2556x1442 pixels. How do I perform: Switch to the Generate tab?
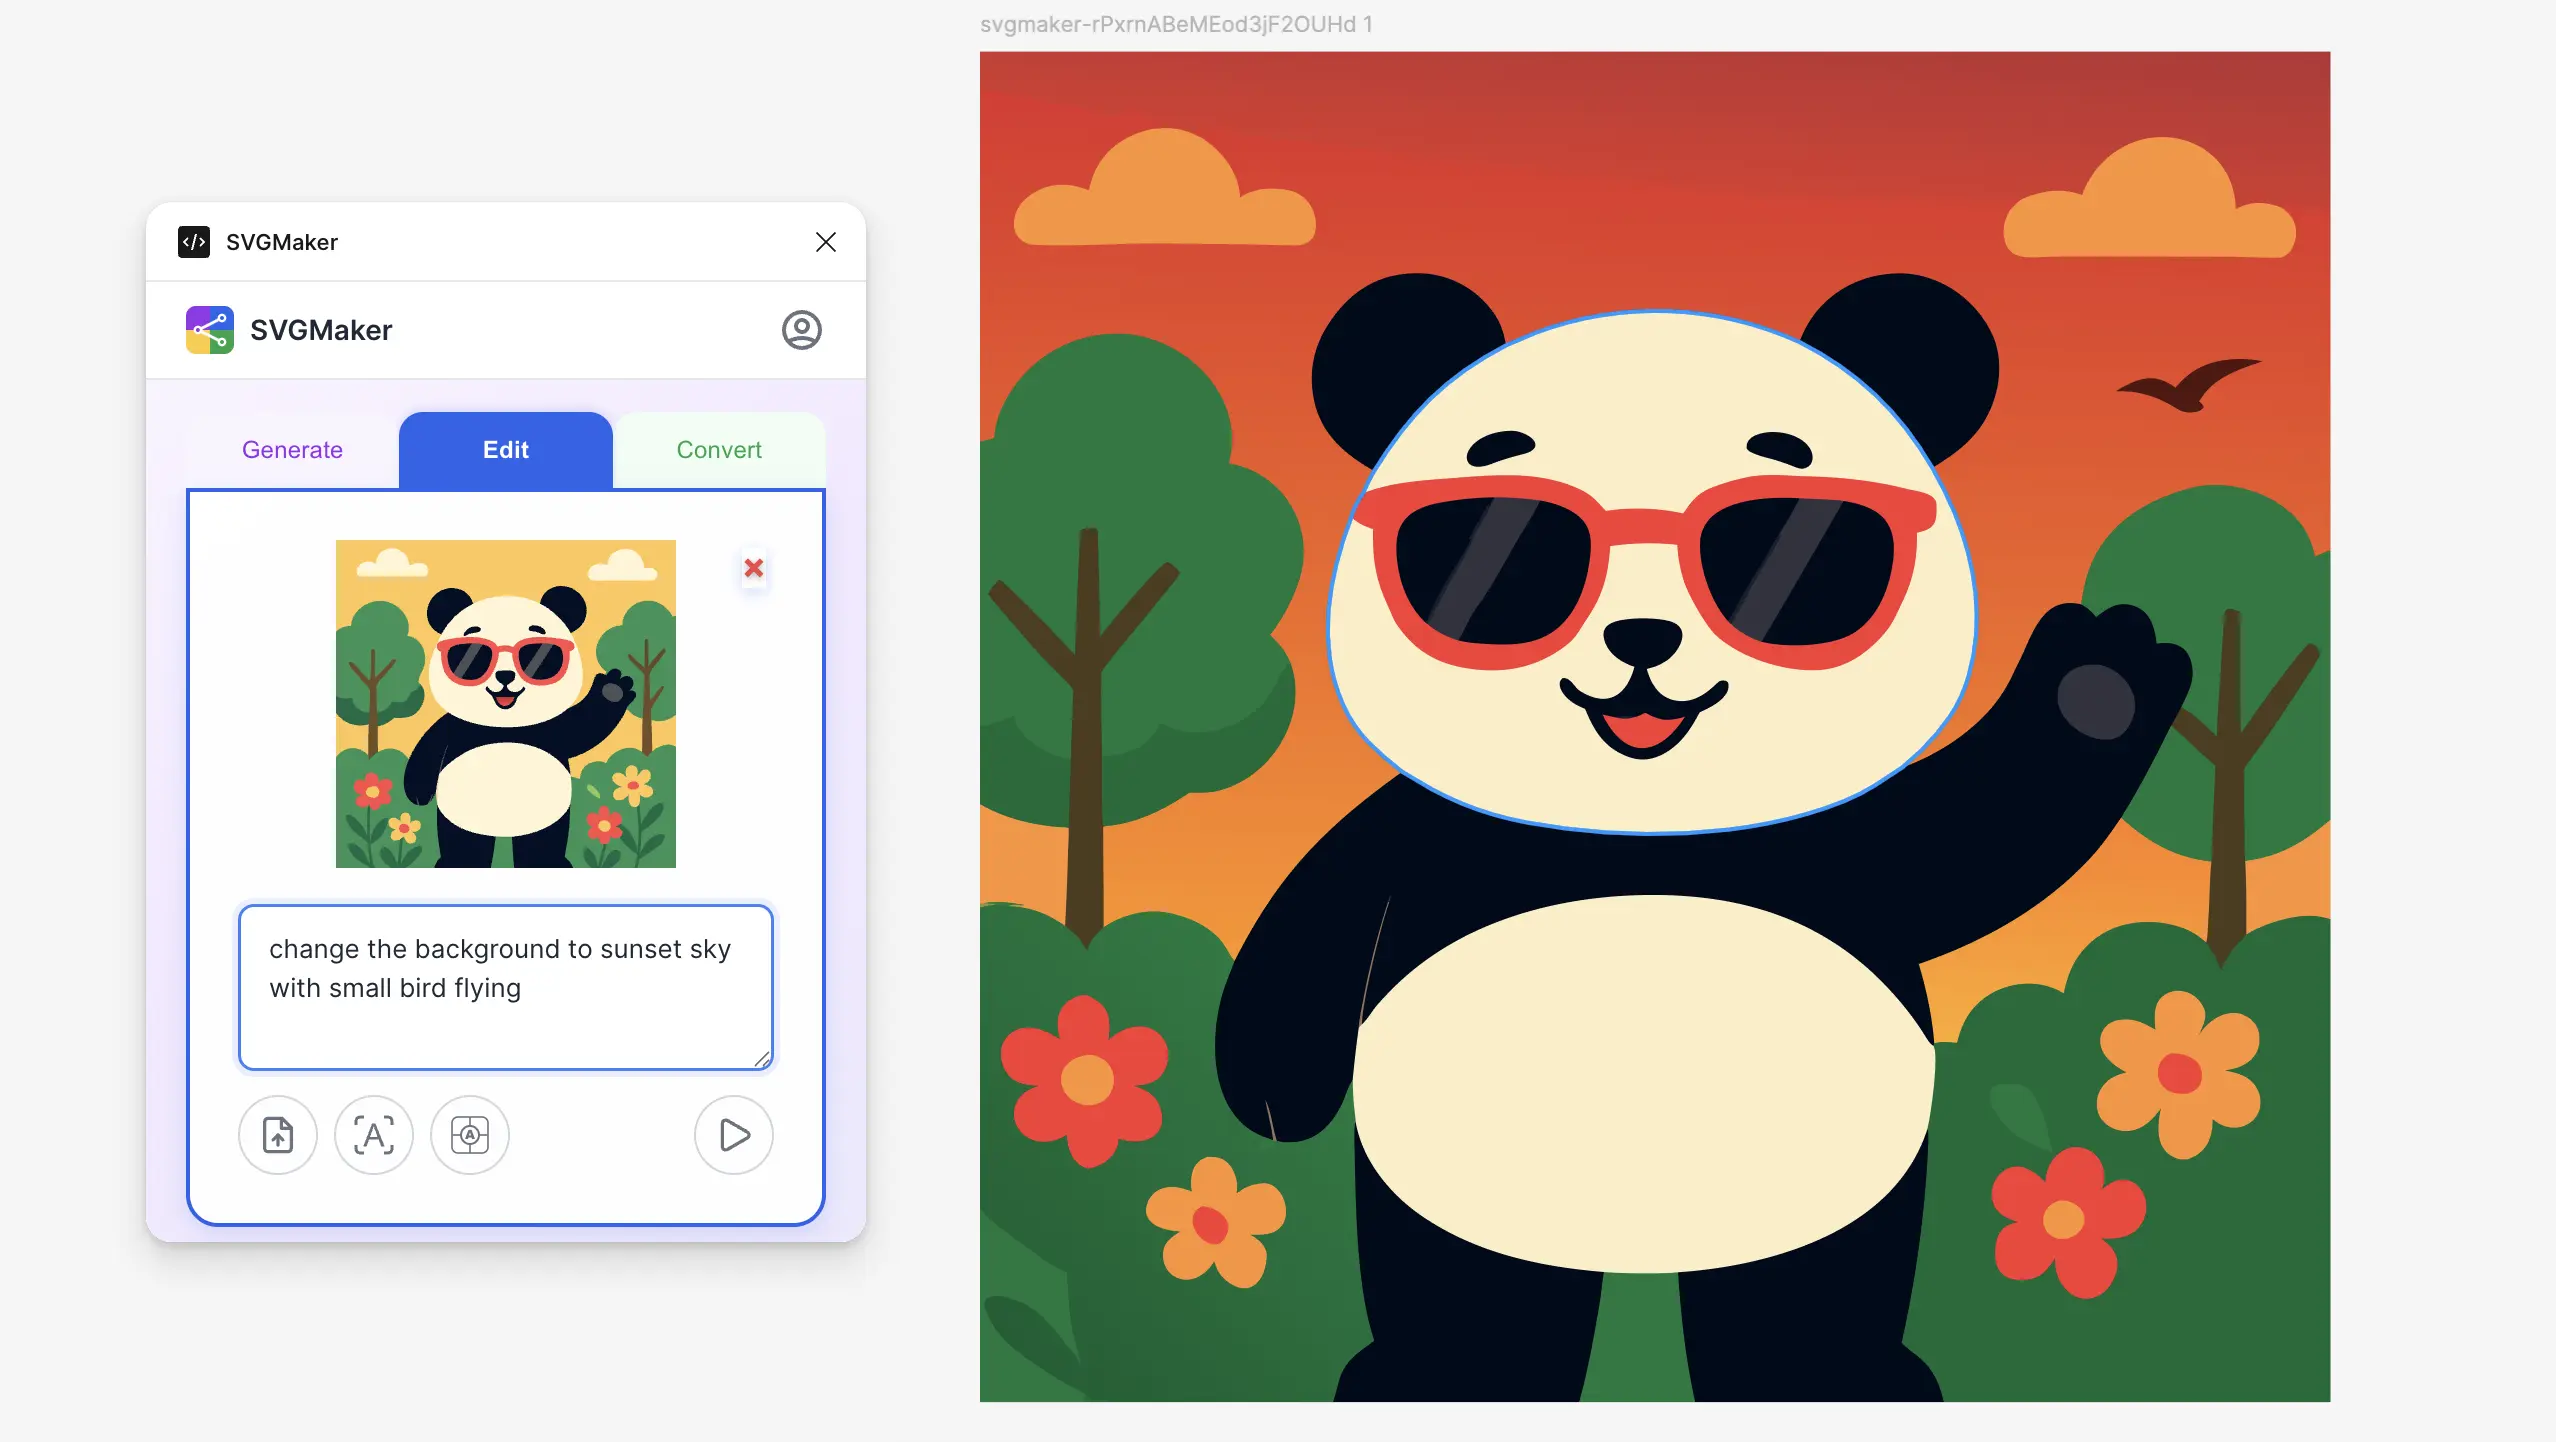(292, 450)
